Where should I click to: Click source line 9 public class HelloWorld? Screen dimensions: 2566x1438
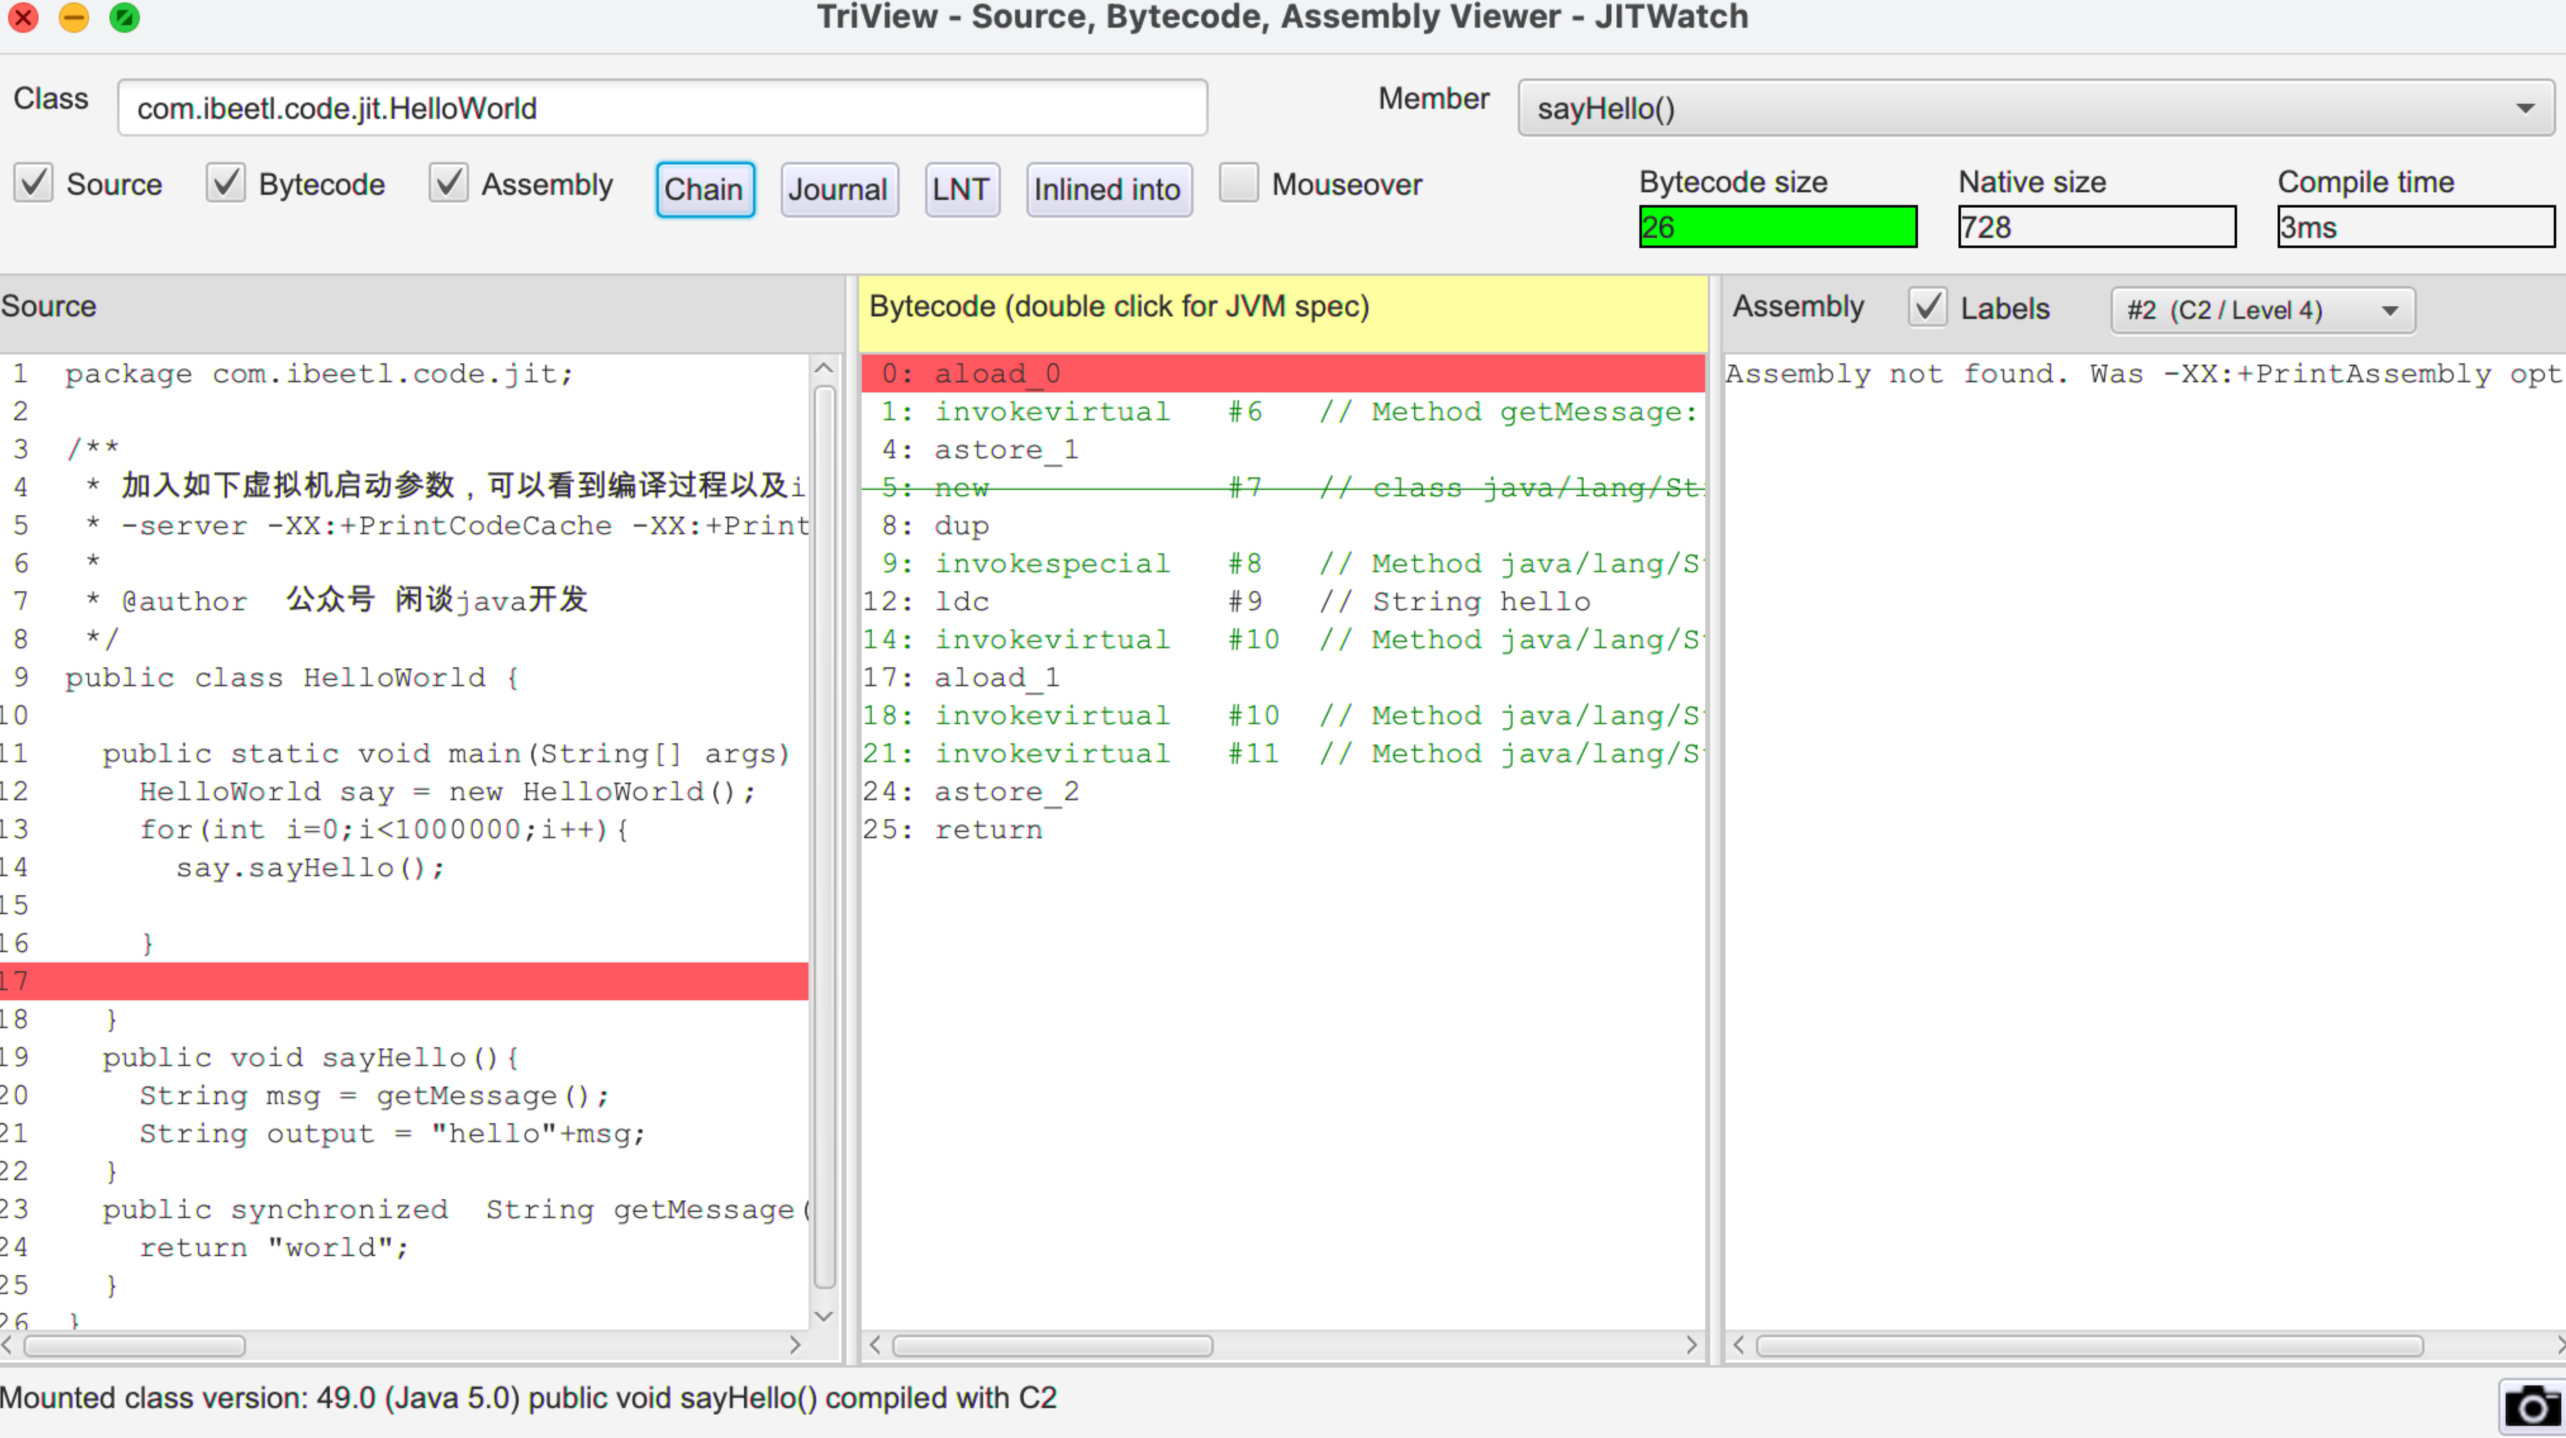404,677
